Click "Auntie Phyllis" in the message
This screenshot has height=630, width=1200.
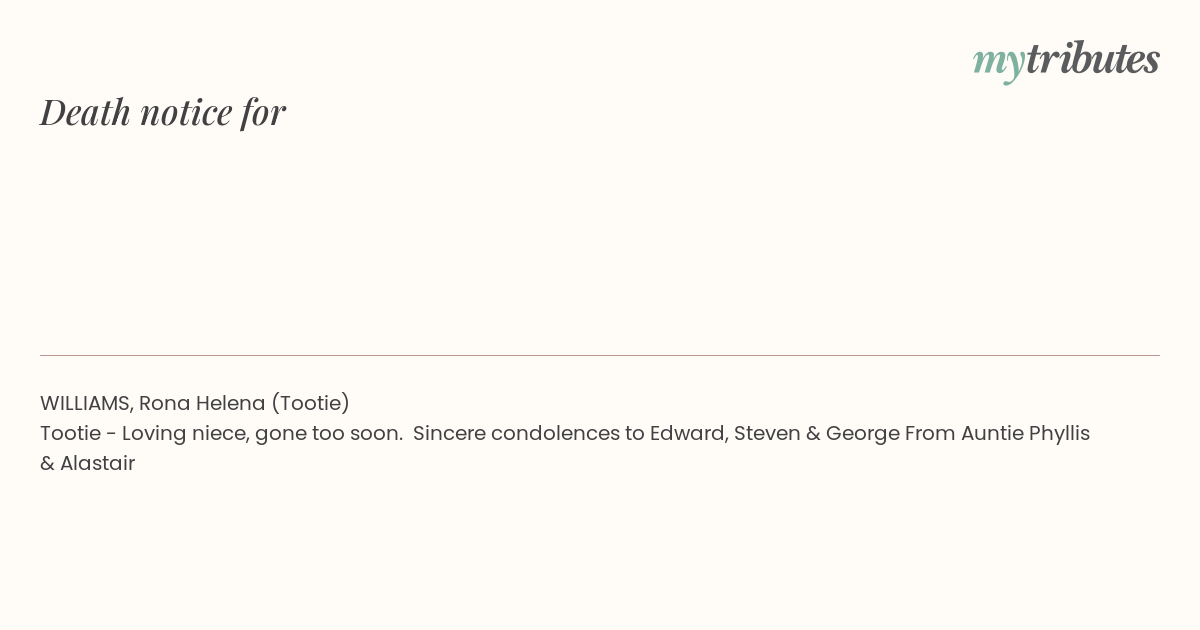coord(1022,433)
